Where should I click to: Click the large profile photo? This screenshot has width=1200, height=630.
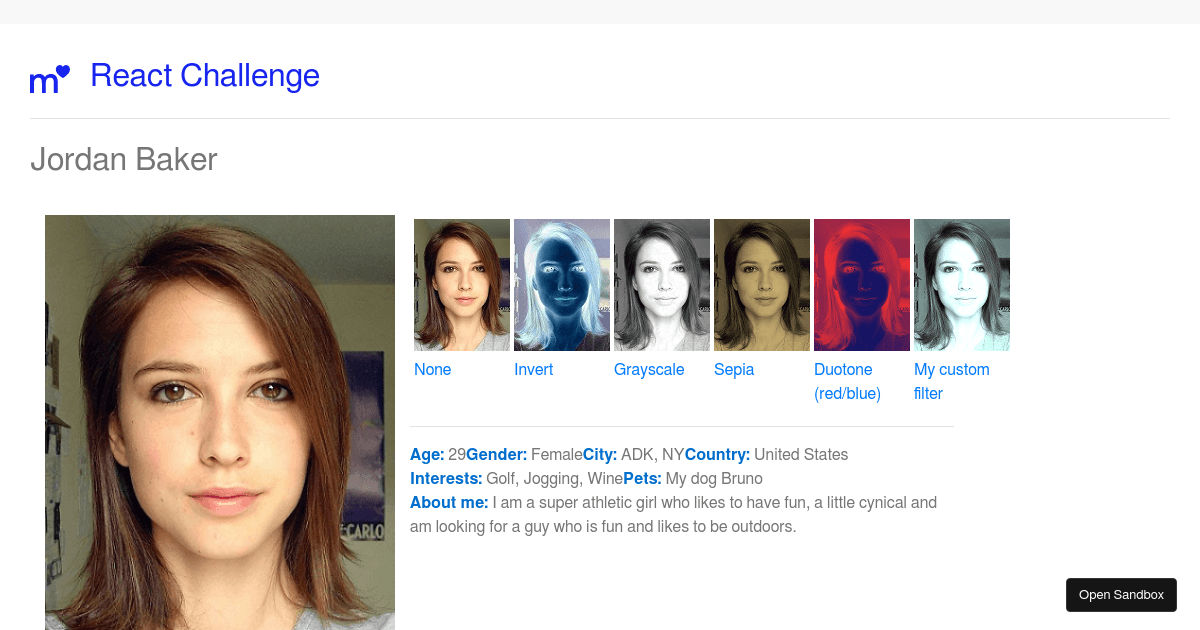[x=220, y=422]
